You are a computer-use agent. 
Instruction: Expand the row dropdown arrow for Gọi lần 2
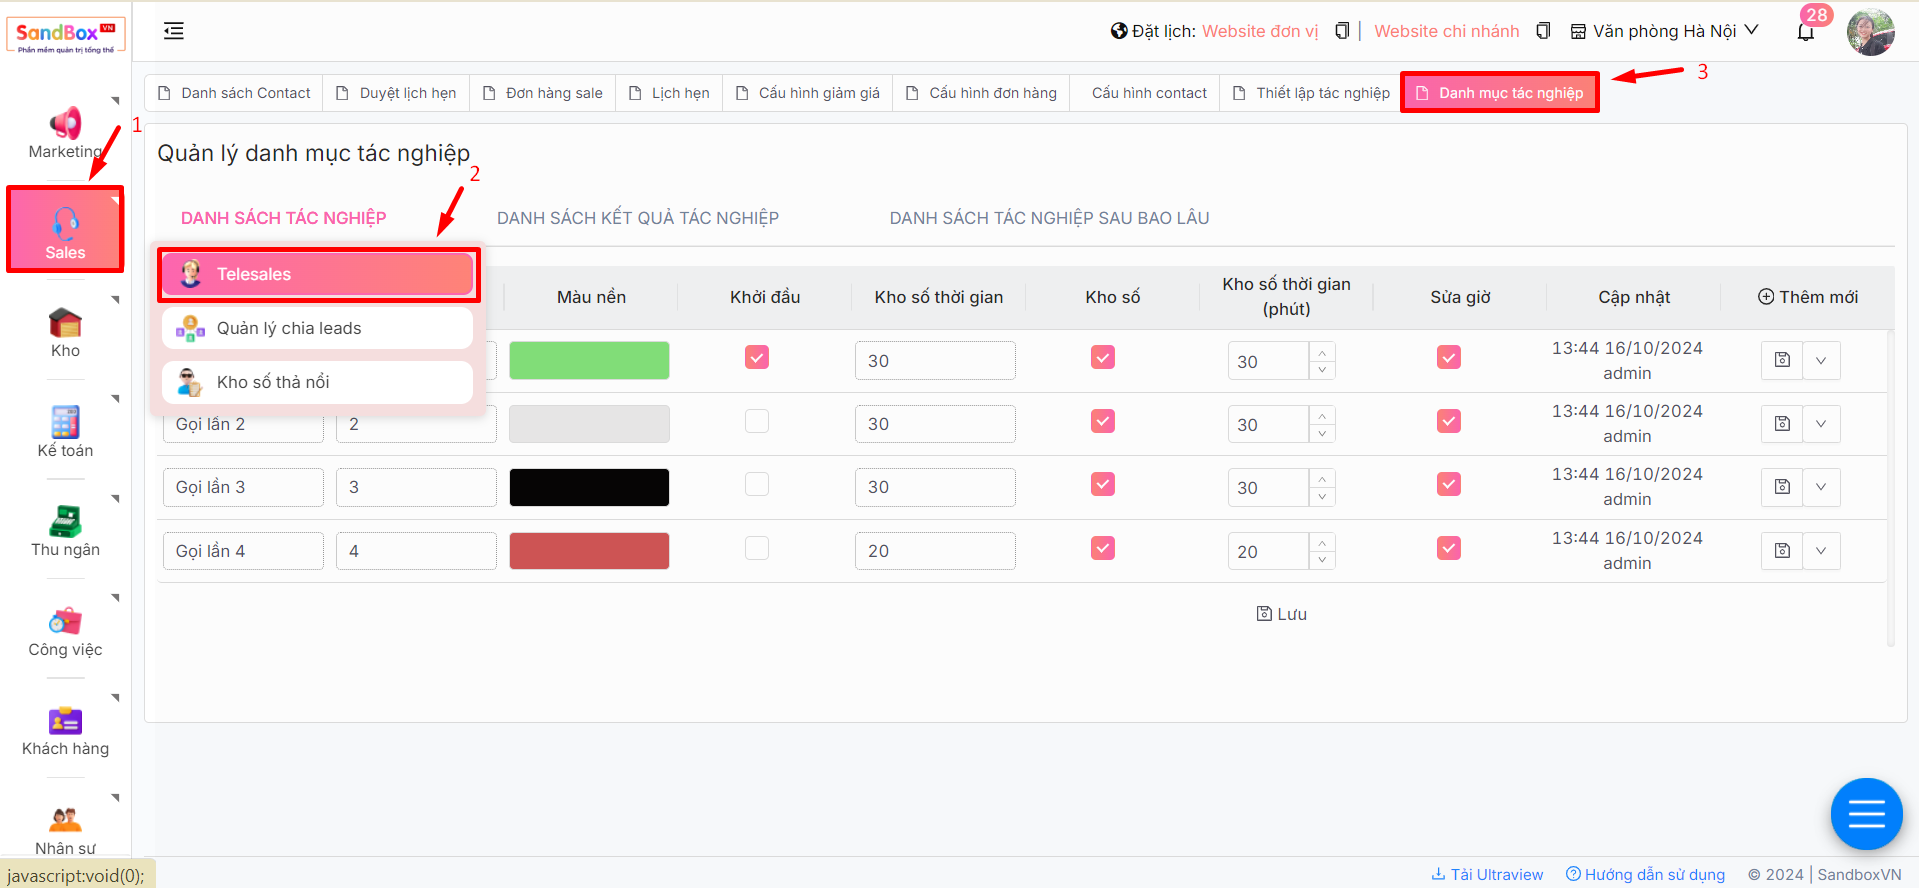1821,424
